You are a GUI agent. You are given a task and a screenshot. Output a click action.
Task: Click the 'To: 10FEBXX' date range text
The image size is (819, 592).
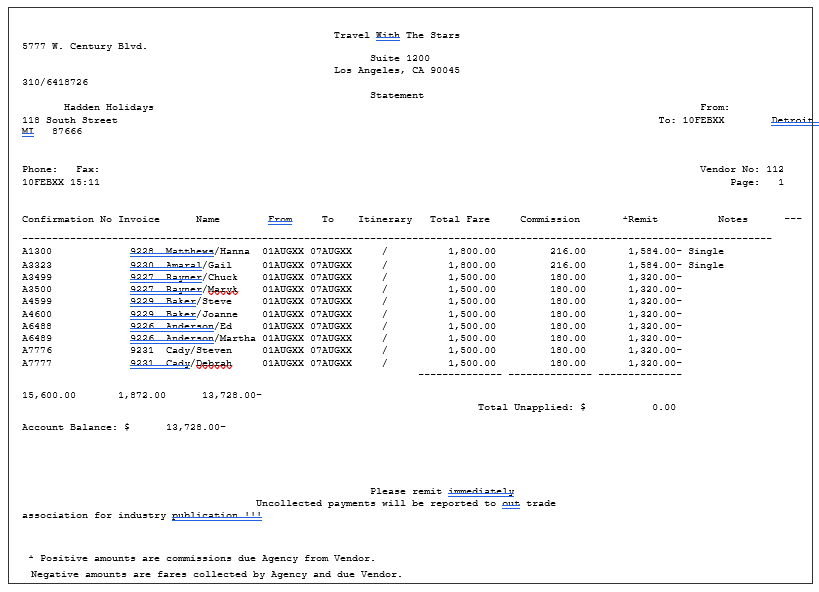[691, 120]
